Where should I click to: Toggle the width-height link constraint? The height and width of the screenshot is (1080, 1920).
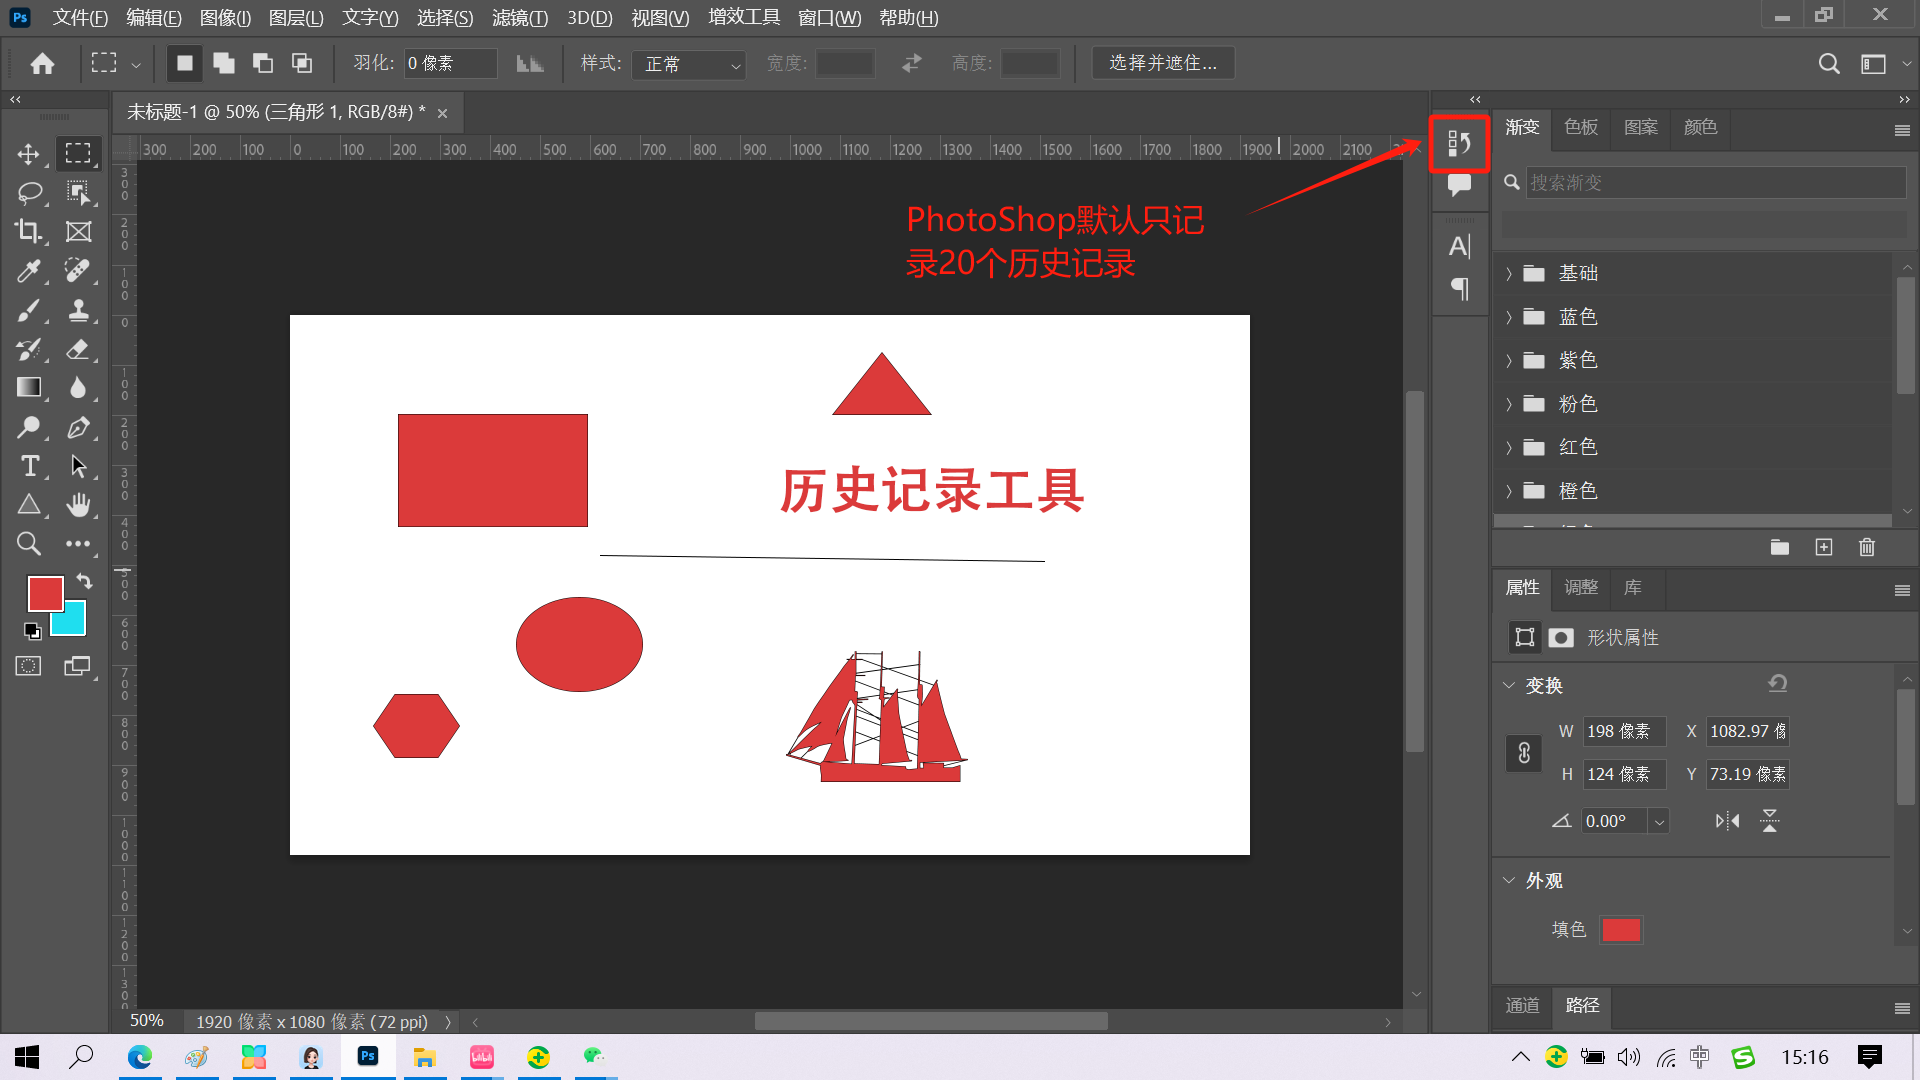[x=1523, y=753]
